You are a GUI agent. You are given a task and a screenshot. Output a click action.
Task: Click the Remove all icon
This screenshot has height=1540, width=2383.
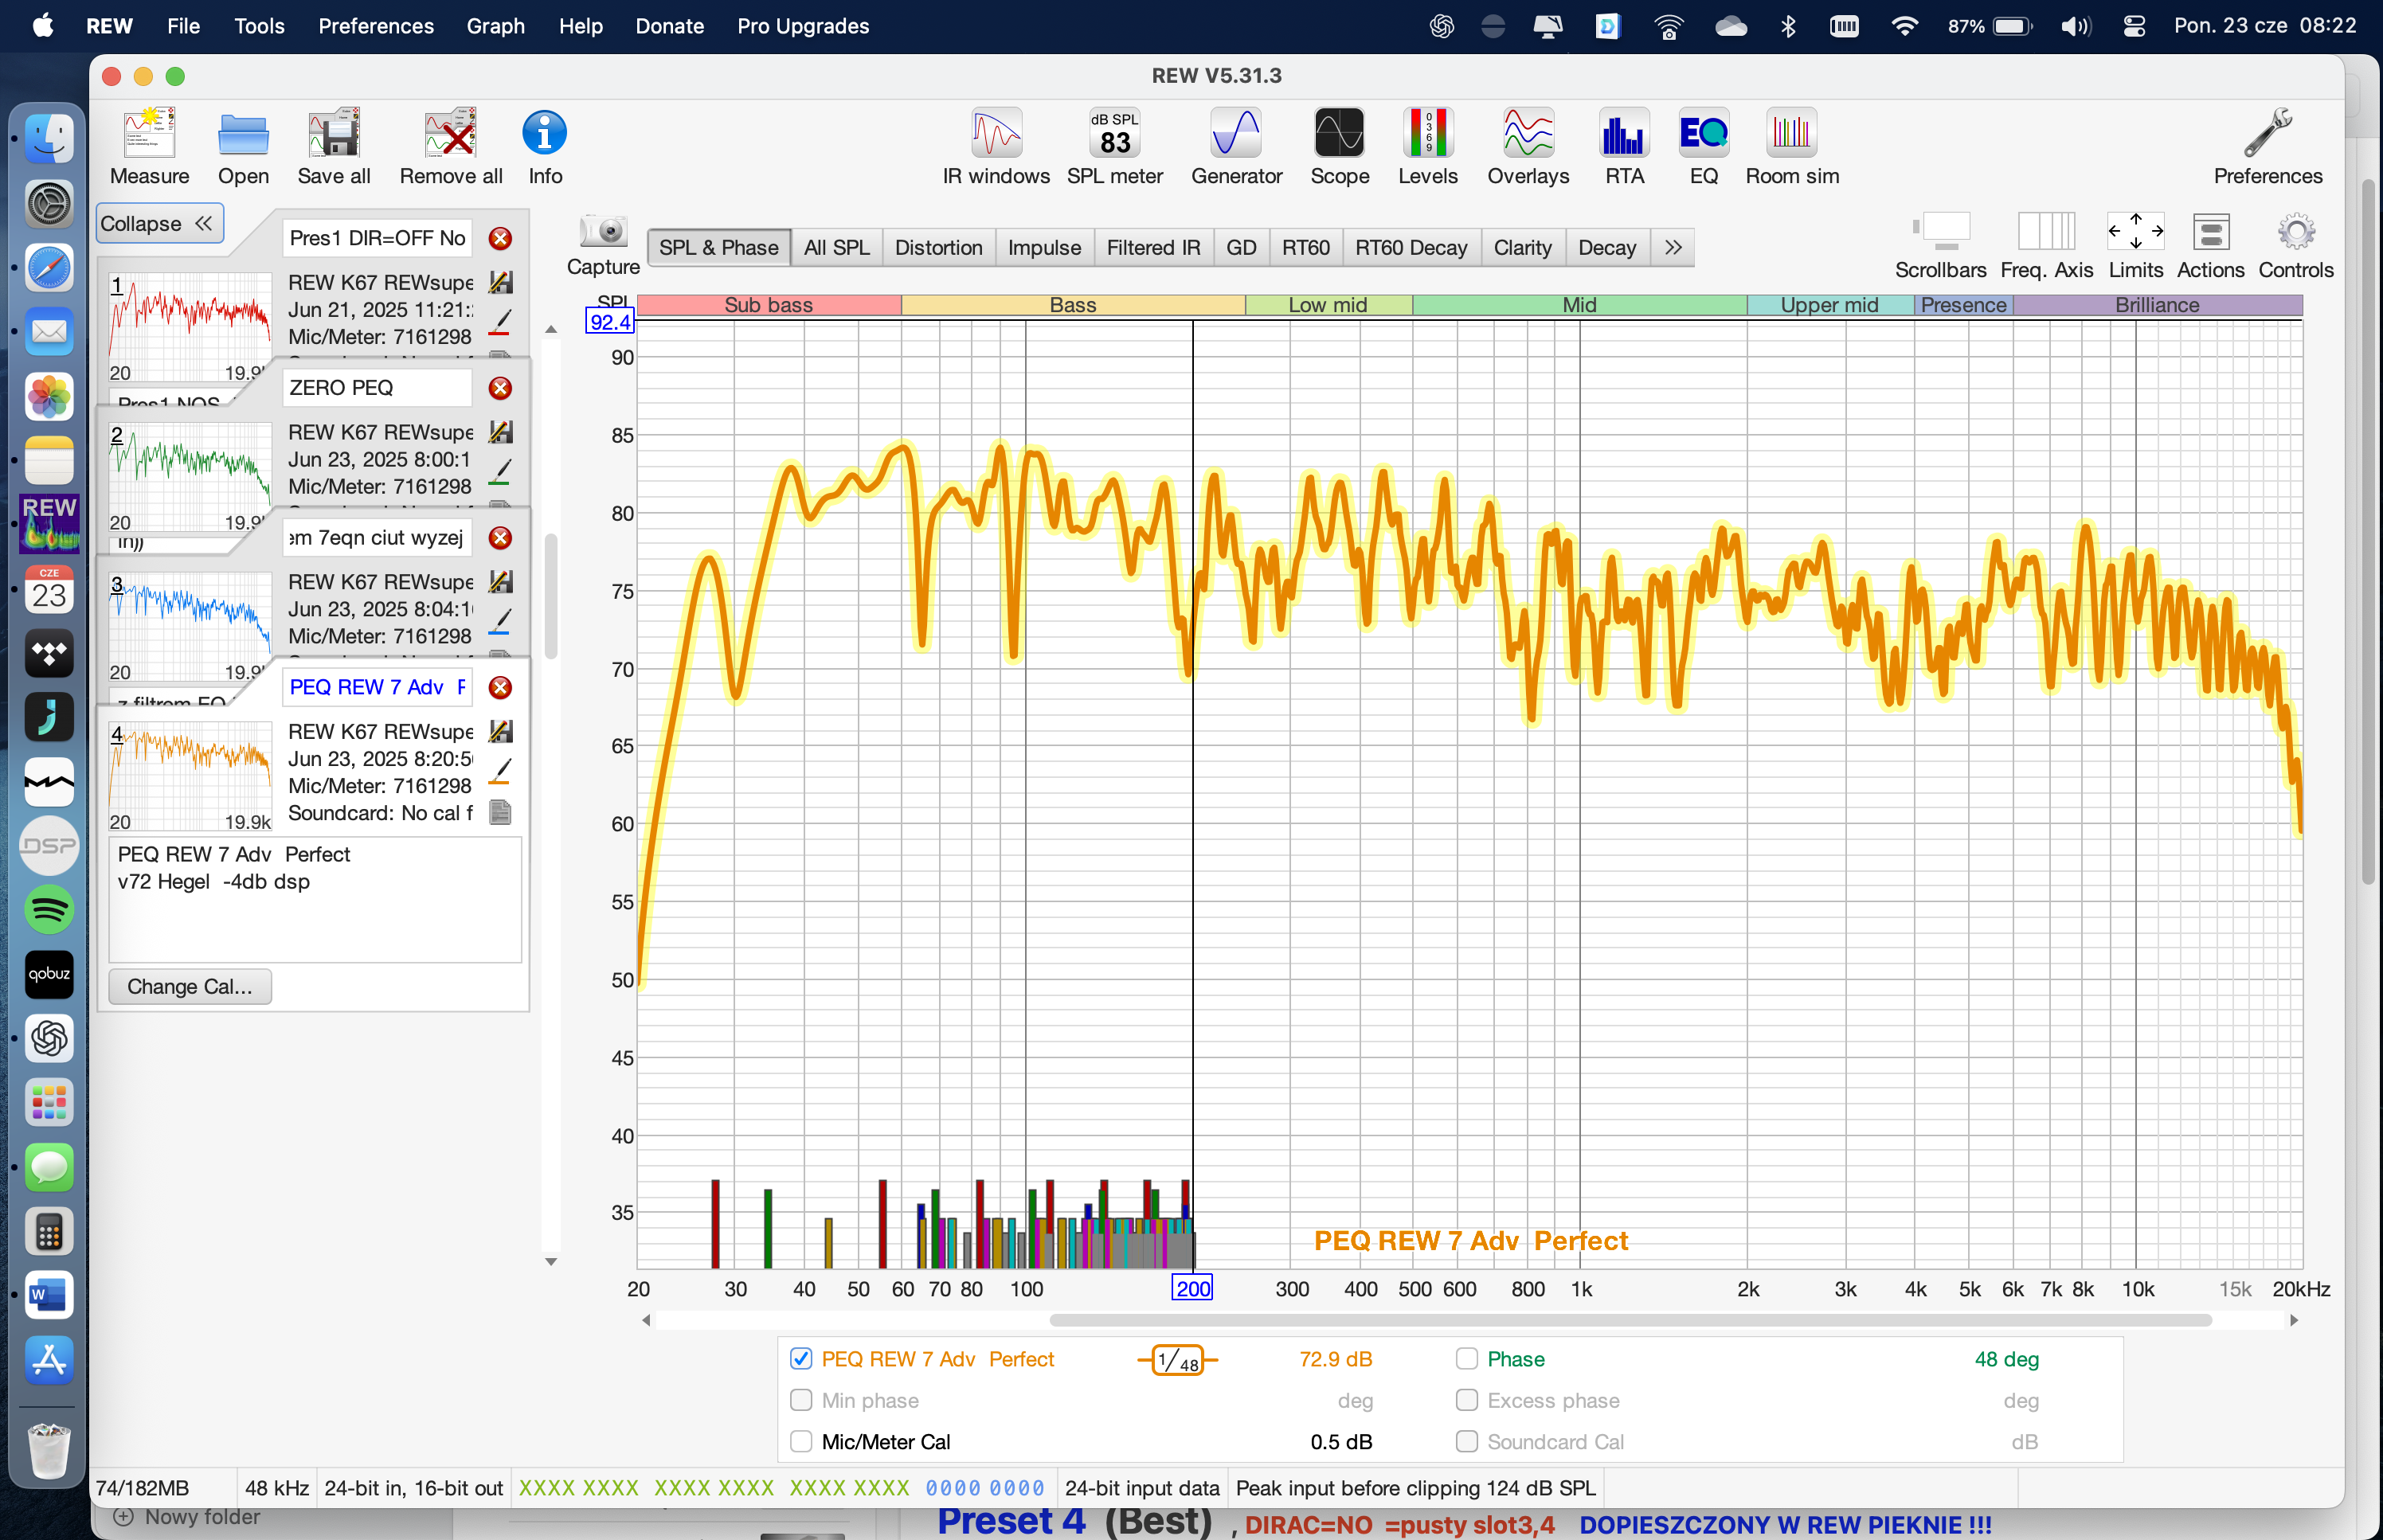(450, 147)
